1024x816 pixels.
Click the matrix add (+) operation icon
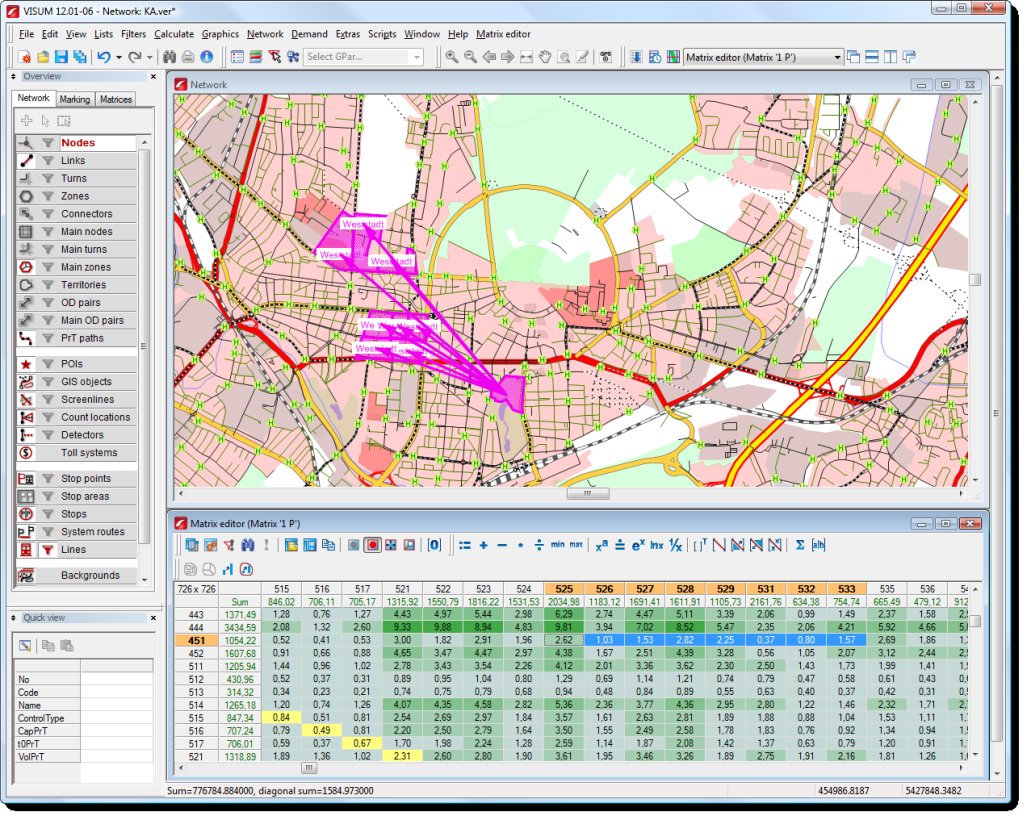point(483,545)
